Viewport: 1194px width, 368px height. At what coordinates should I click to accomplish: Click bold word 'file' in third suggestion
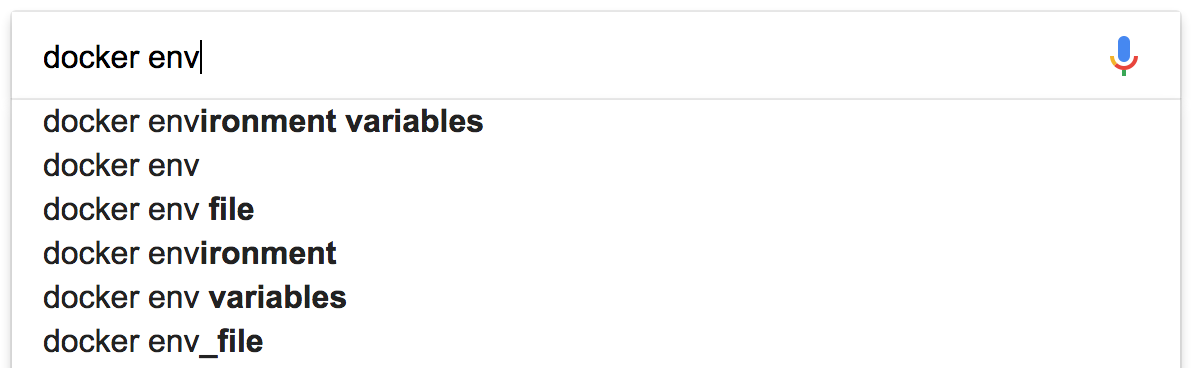pyautogui.click(x=231, y=210)
